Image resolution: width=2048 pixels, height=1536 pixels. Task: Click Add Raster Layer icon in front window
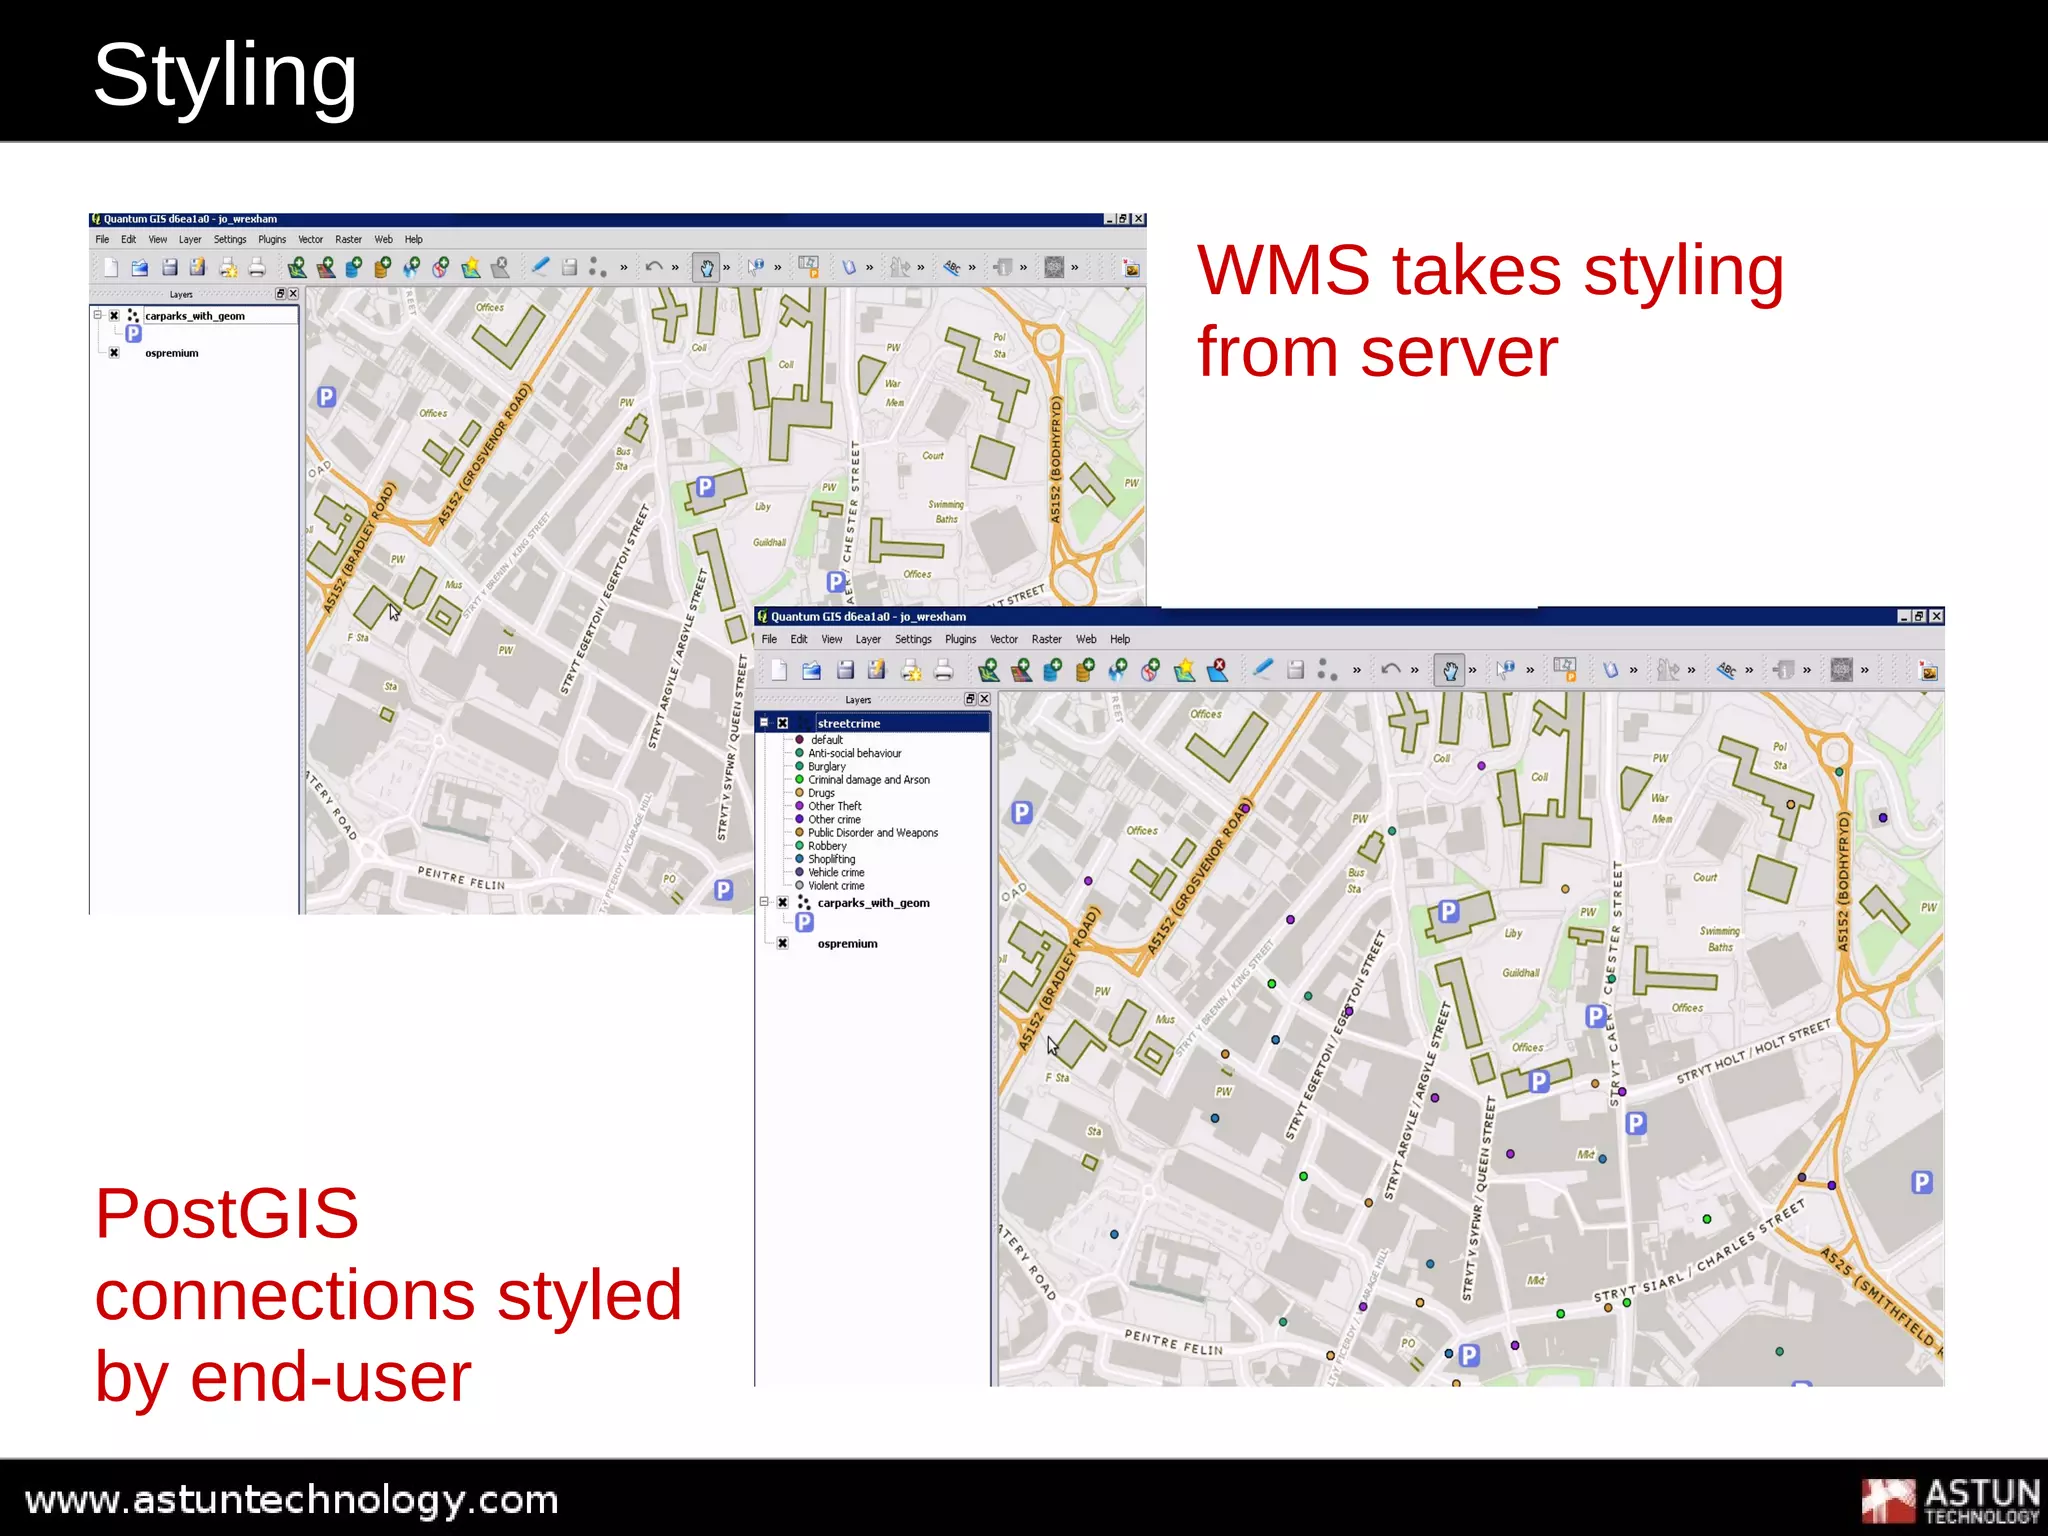pos(1021,670)
